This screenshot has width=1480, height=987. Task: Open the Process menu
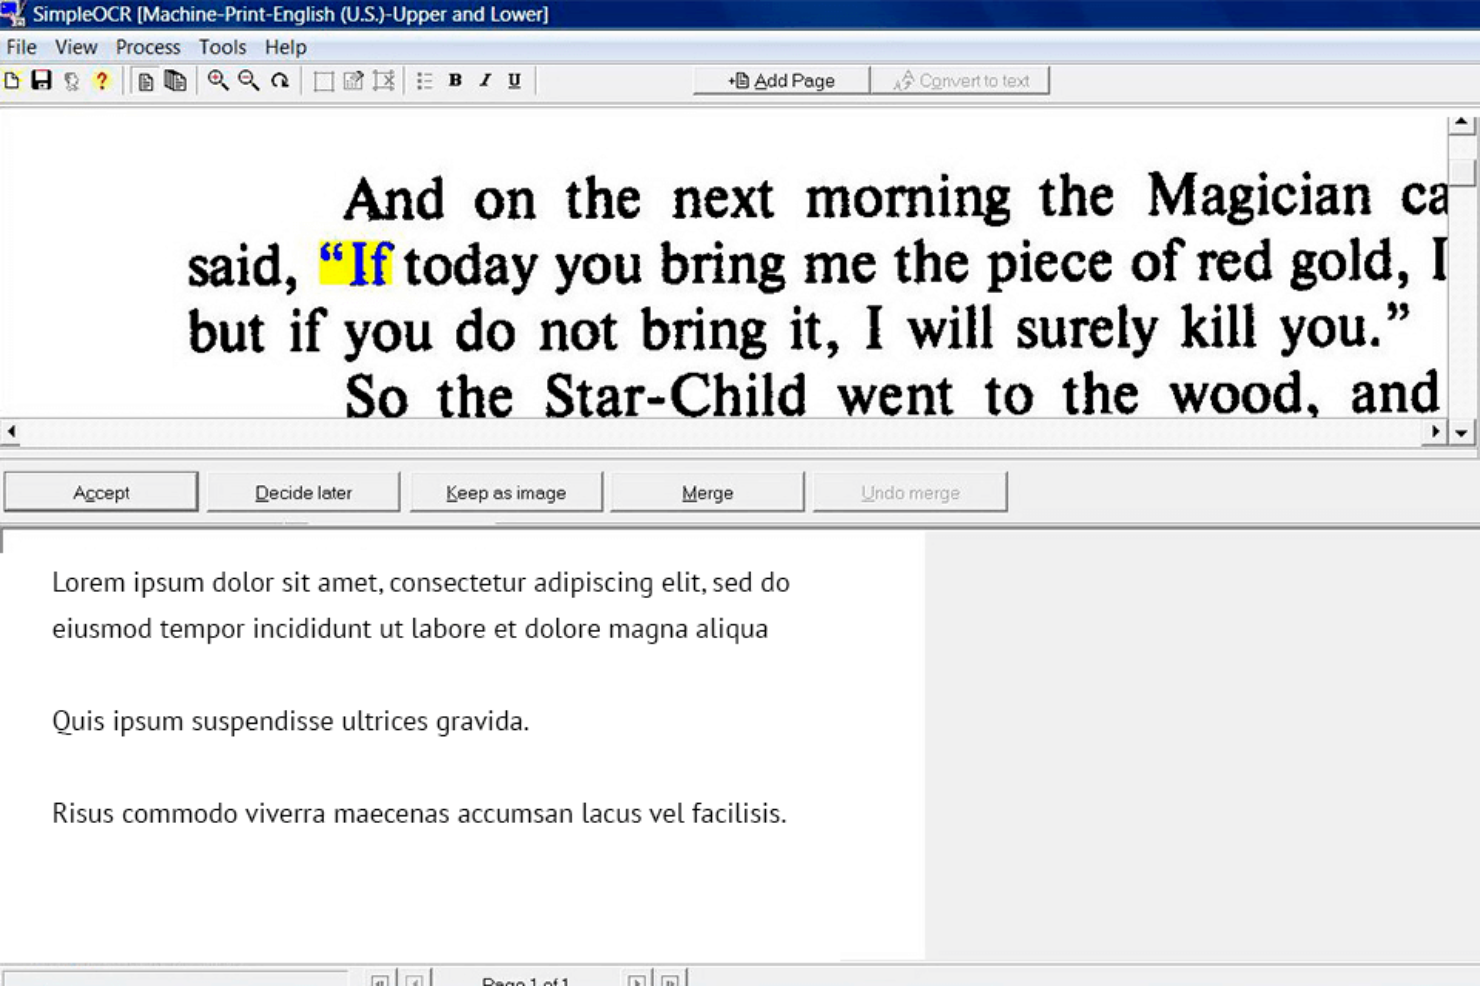(x=148, y=47)
